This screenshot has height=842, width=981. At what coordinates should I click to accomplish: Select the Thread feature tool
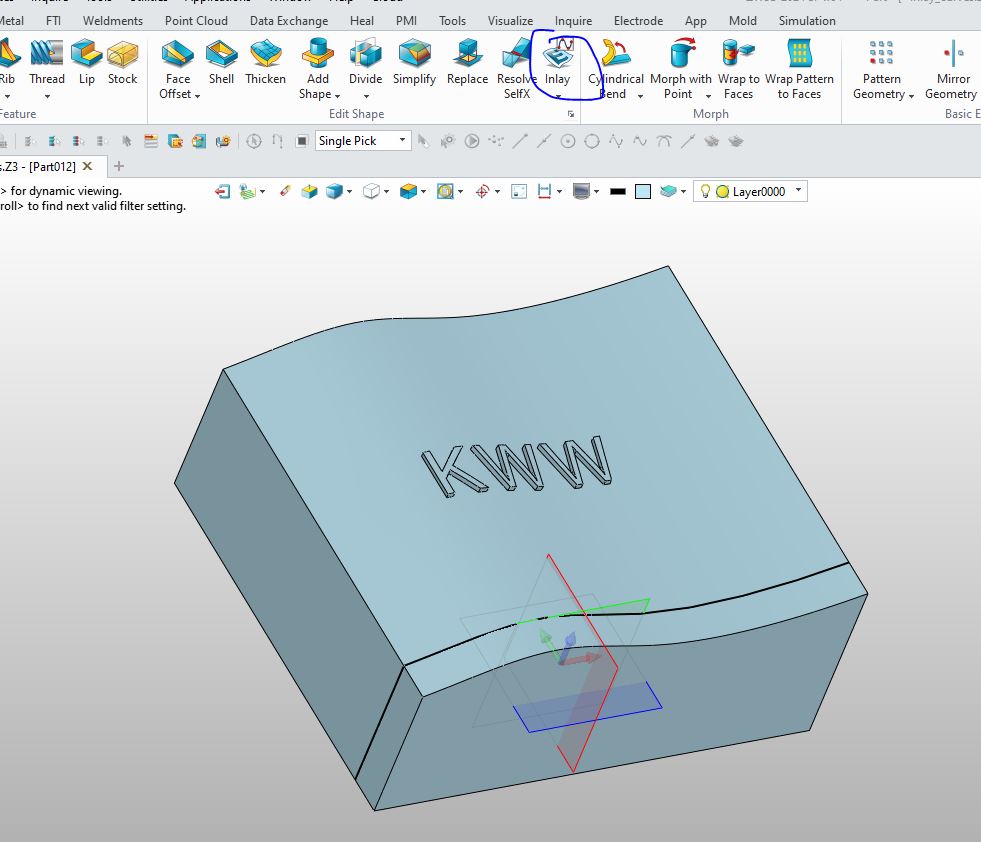pyautogui.click(x=47, y=61)
